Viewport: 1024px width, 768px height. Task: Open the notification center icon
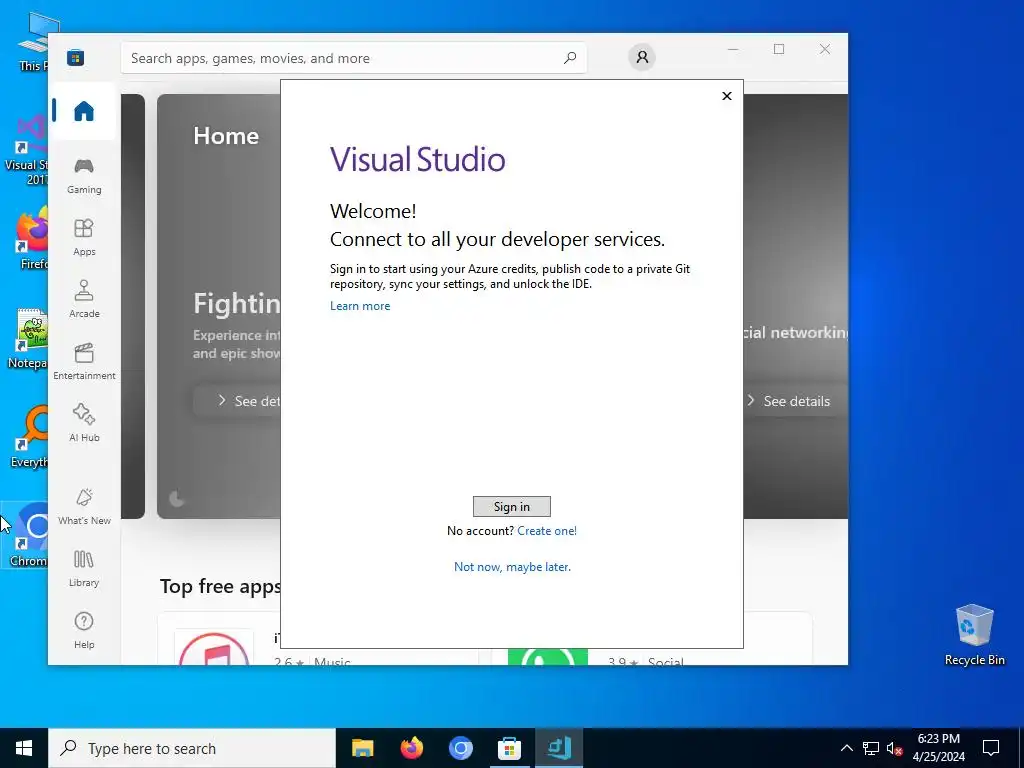point(991,748)
